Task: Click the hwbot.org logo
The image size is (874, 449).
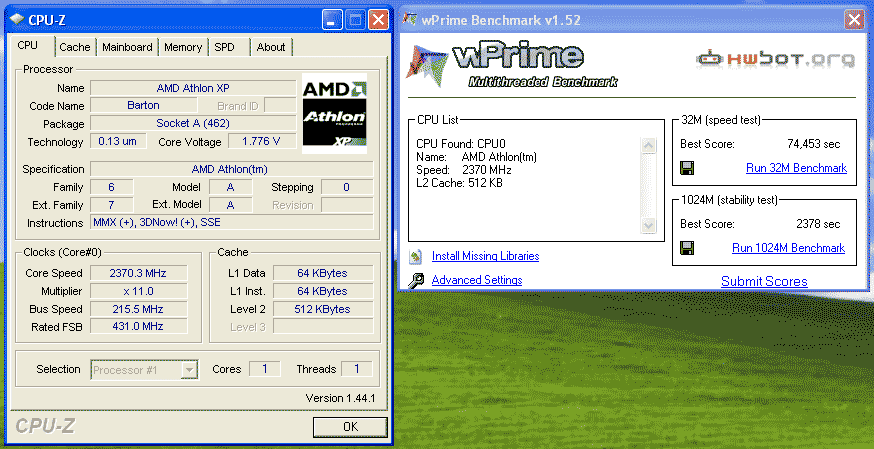Action: 775,58
